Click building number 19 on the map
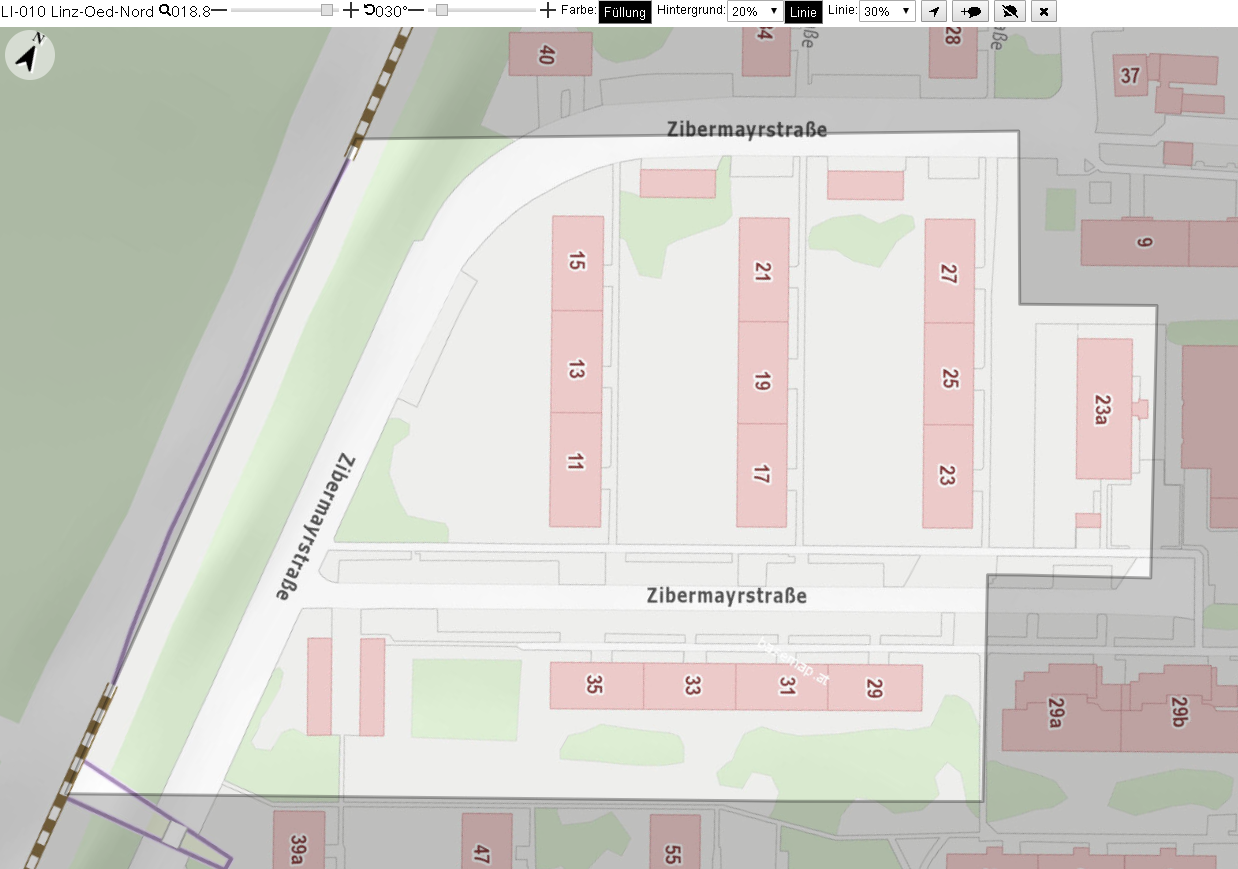The width and height of the screenshot is (1238, 869). click(x=763, y=381)
